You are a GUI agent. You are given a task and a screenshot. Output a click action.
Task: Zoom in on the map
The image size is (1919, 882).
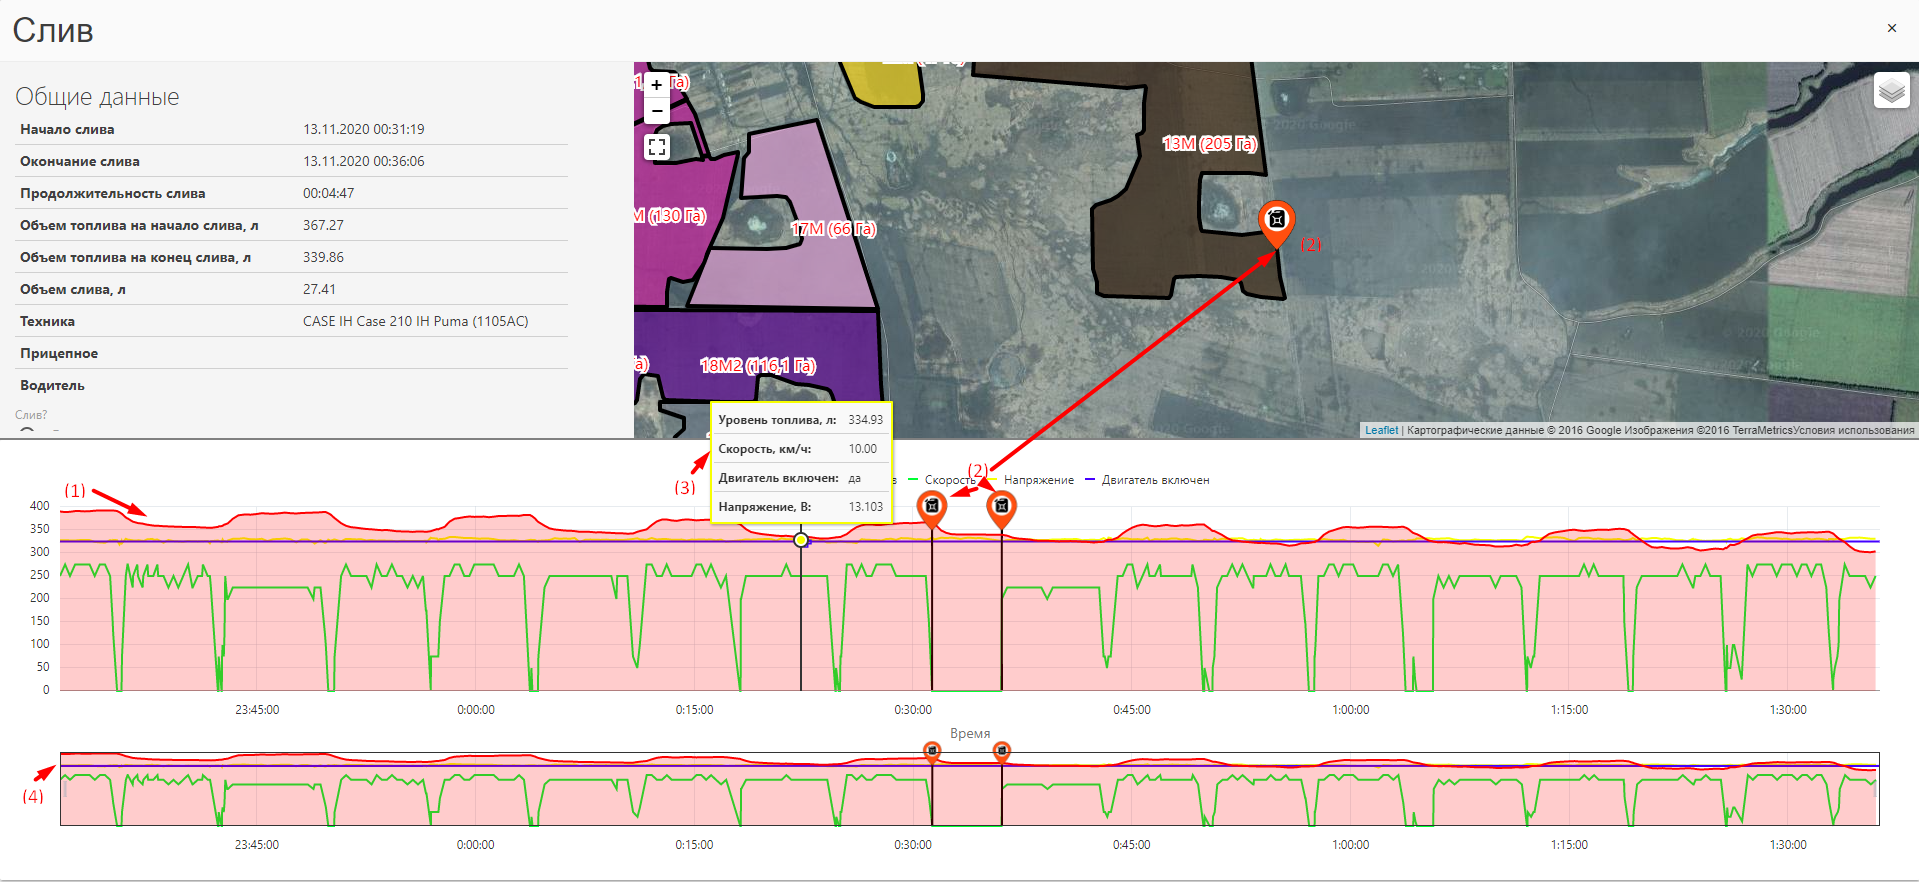657,85
